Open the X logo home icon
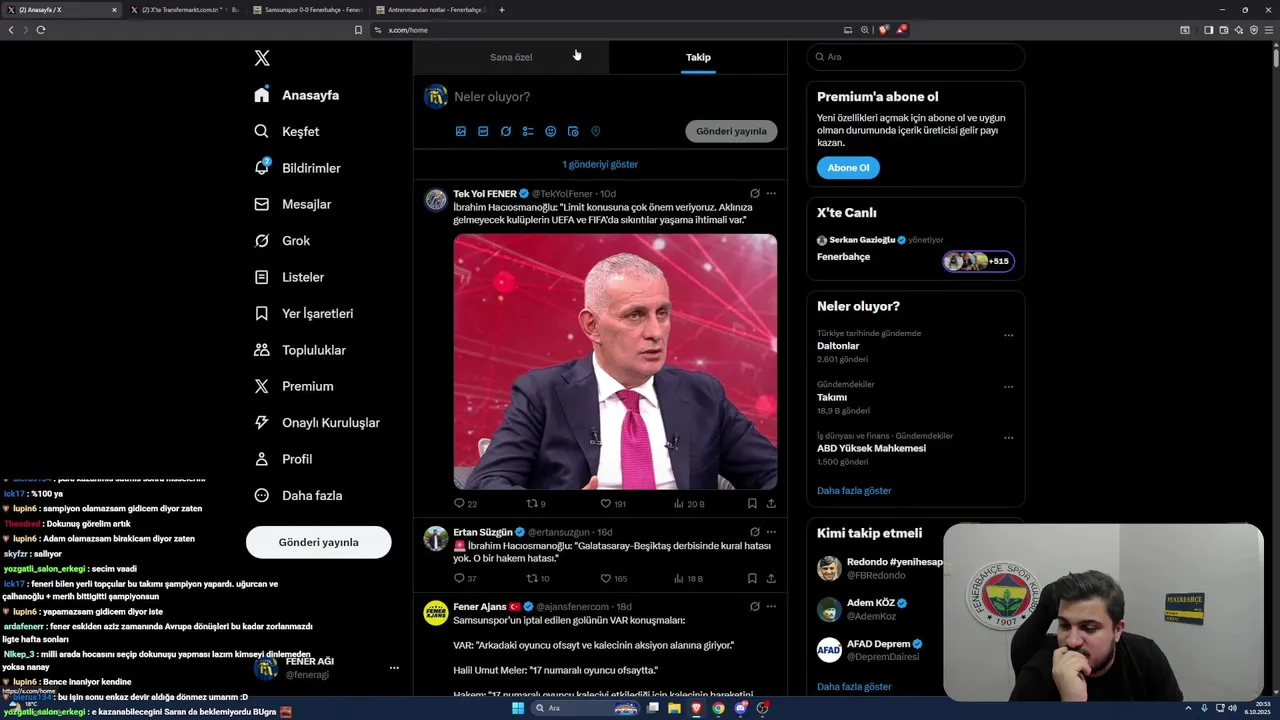The image size is (1280, 720). 262,58
